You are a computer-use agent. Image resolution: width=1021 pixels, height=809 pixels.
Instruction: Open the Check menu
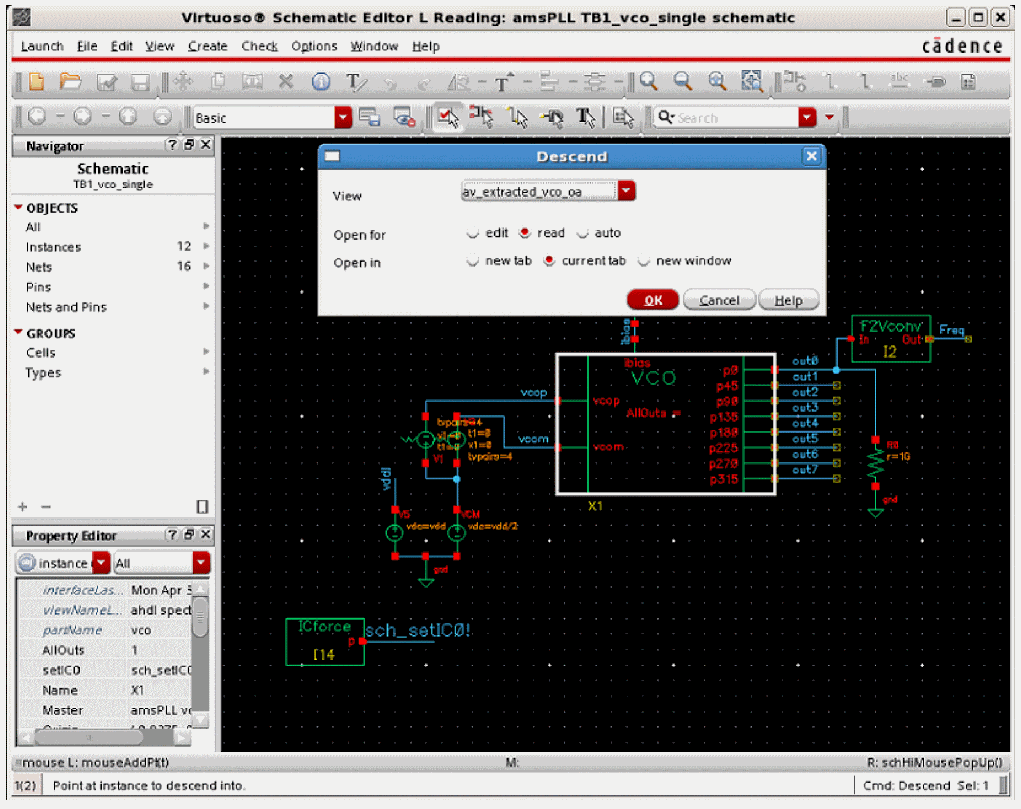pyautogui.click(x=259, y=46)
